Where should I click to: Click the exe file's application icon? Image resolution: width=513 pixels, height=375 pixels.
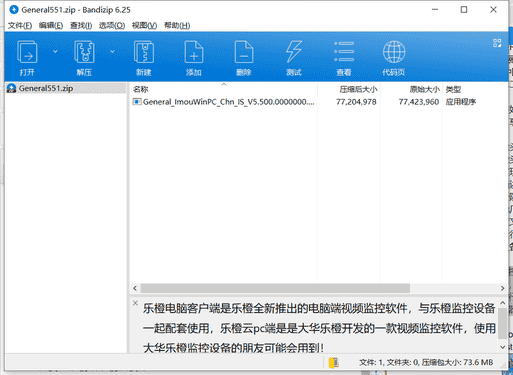(x=137, y=102)
